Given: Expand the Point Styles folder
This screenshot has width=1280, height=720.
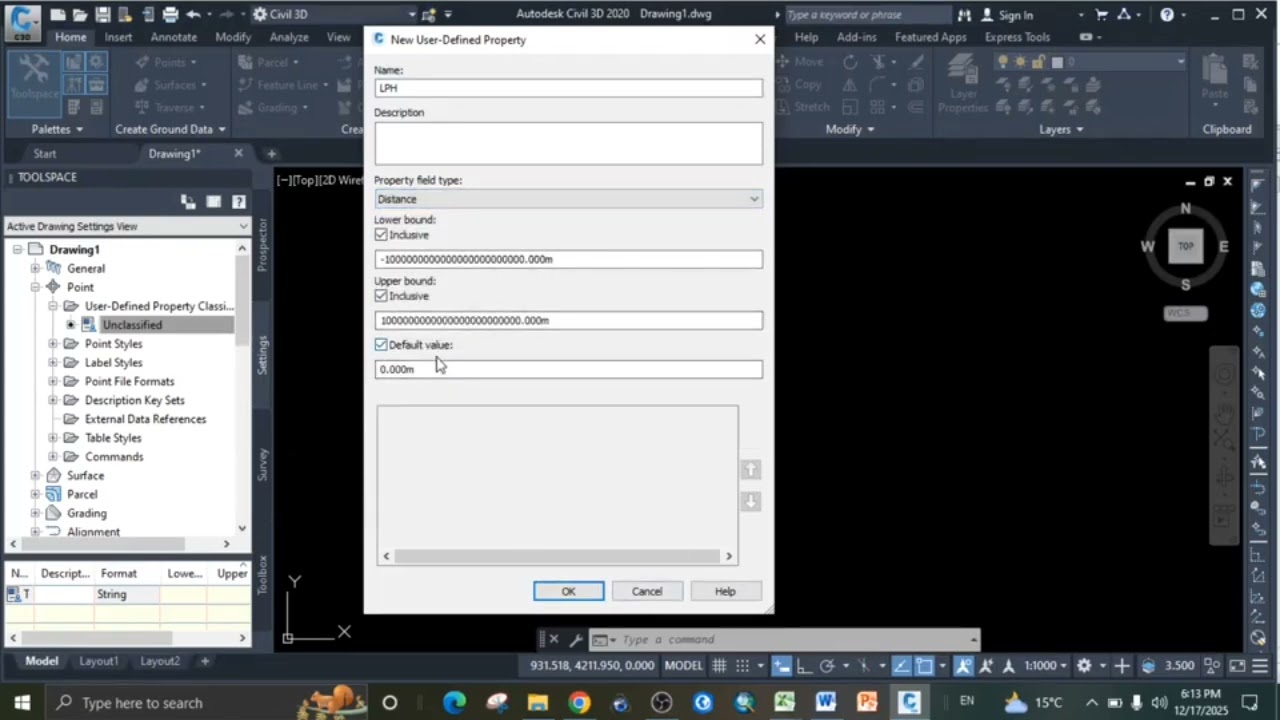Looking at the screenshot, I should pos(53,344).
